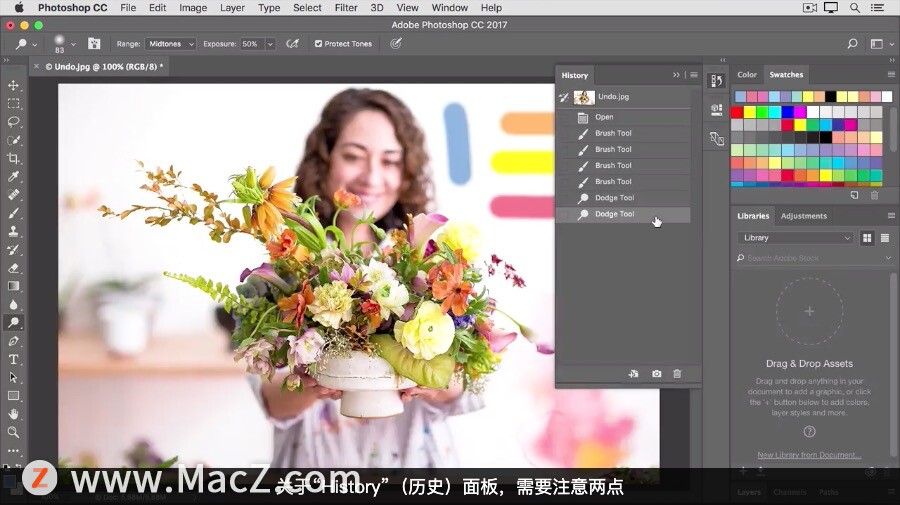
Task: Click the Search Adobe Stock field
Action: pos(815,258)
